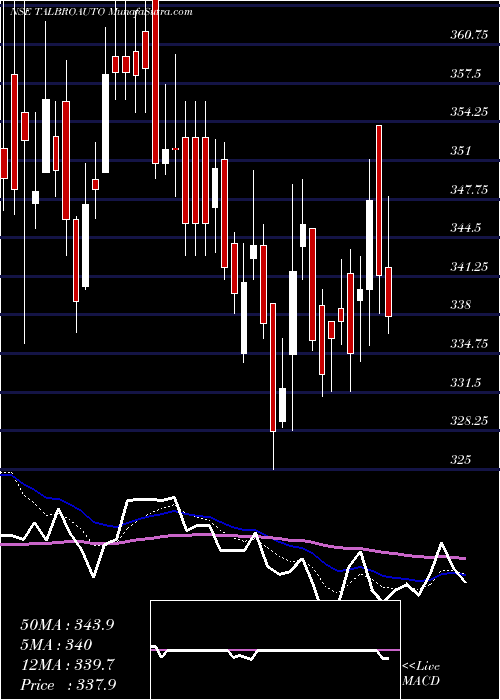The image size is (500, 700).
Task: Click the Price : 337.9 value
Action: (x=68, y=685)
